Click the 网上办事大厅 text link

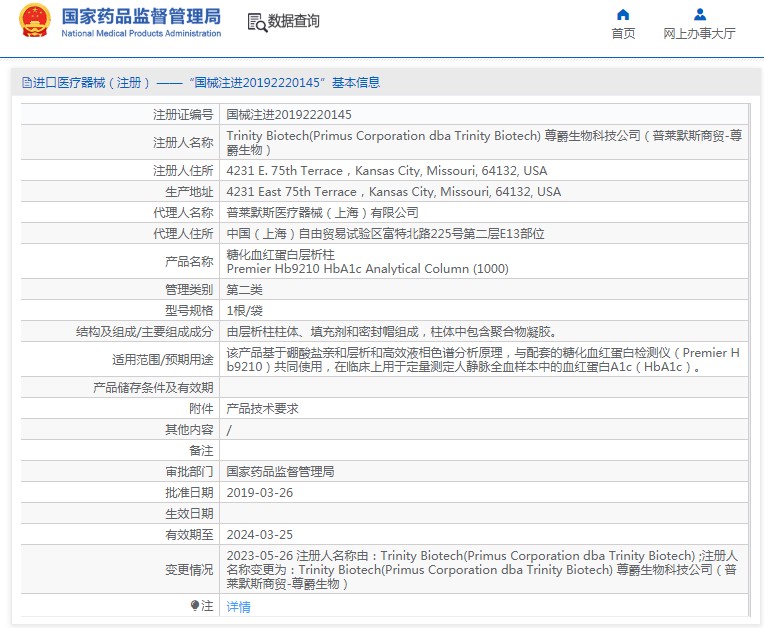(699, 34)
